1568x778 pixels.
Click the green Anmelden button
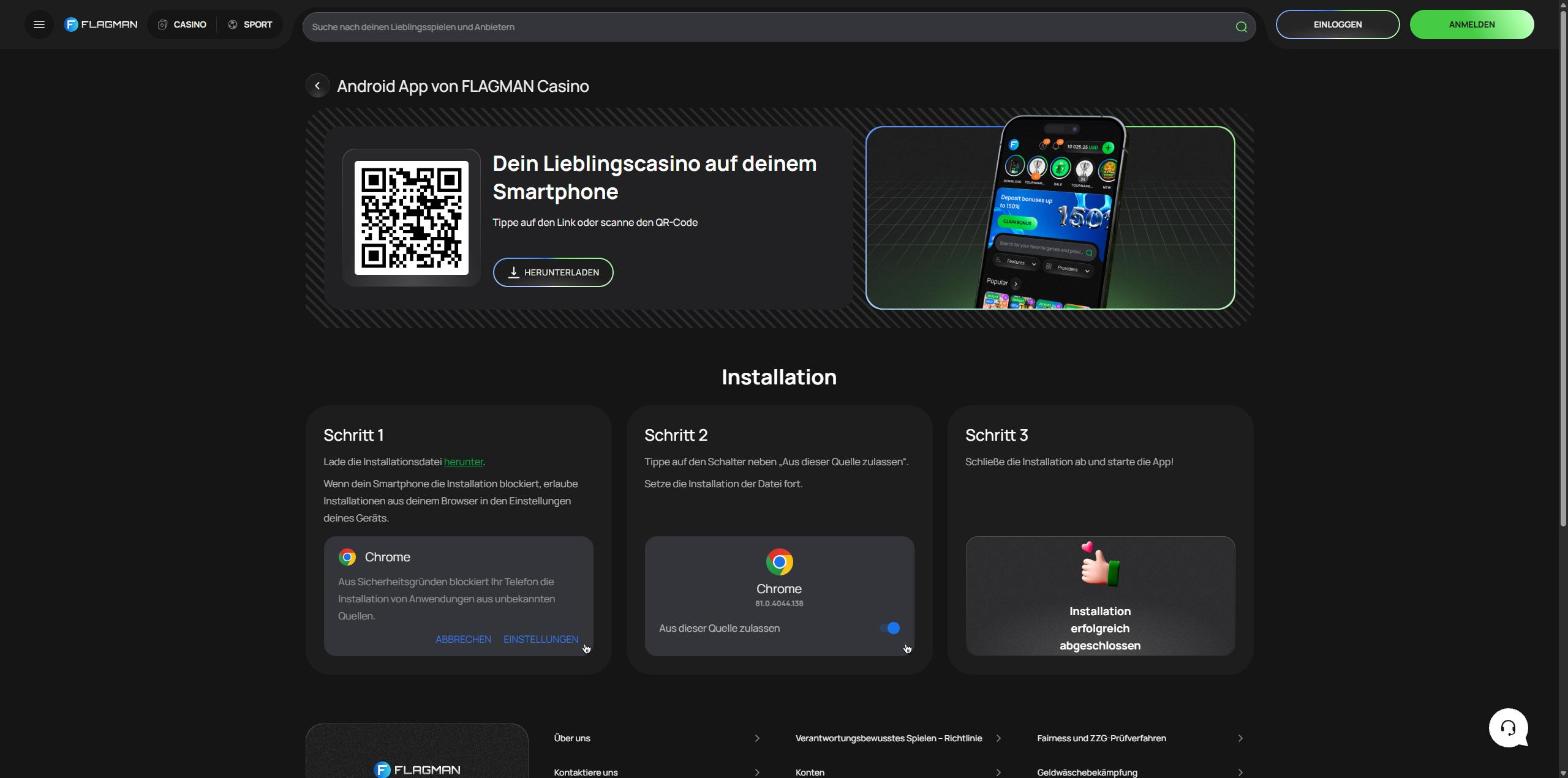pos(1471,25)
